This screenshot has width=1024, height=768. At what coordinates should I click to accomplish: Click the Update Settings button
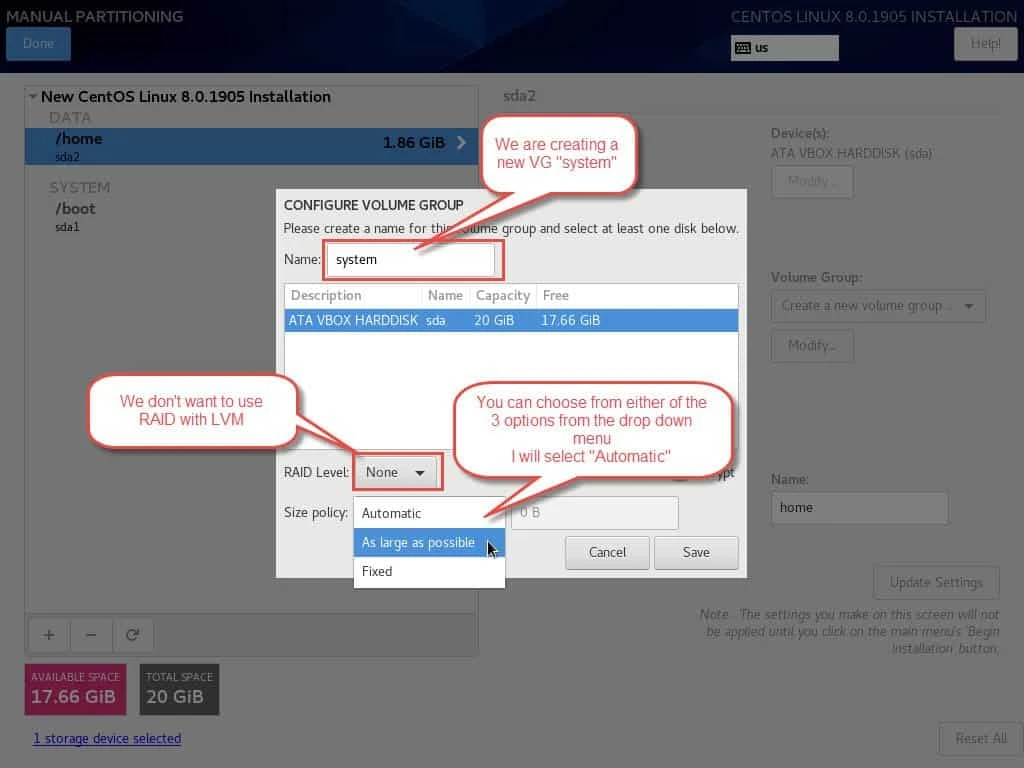point(936,582)
